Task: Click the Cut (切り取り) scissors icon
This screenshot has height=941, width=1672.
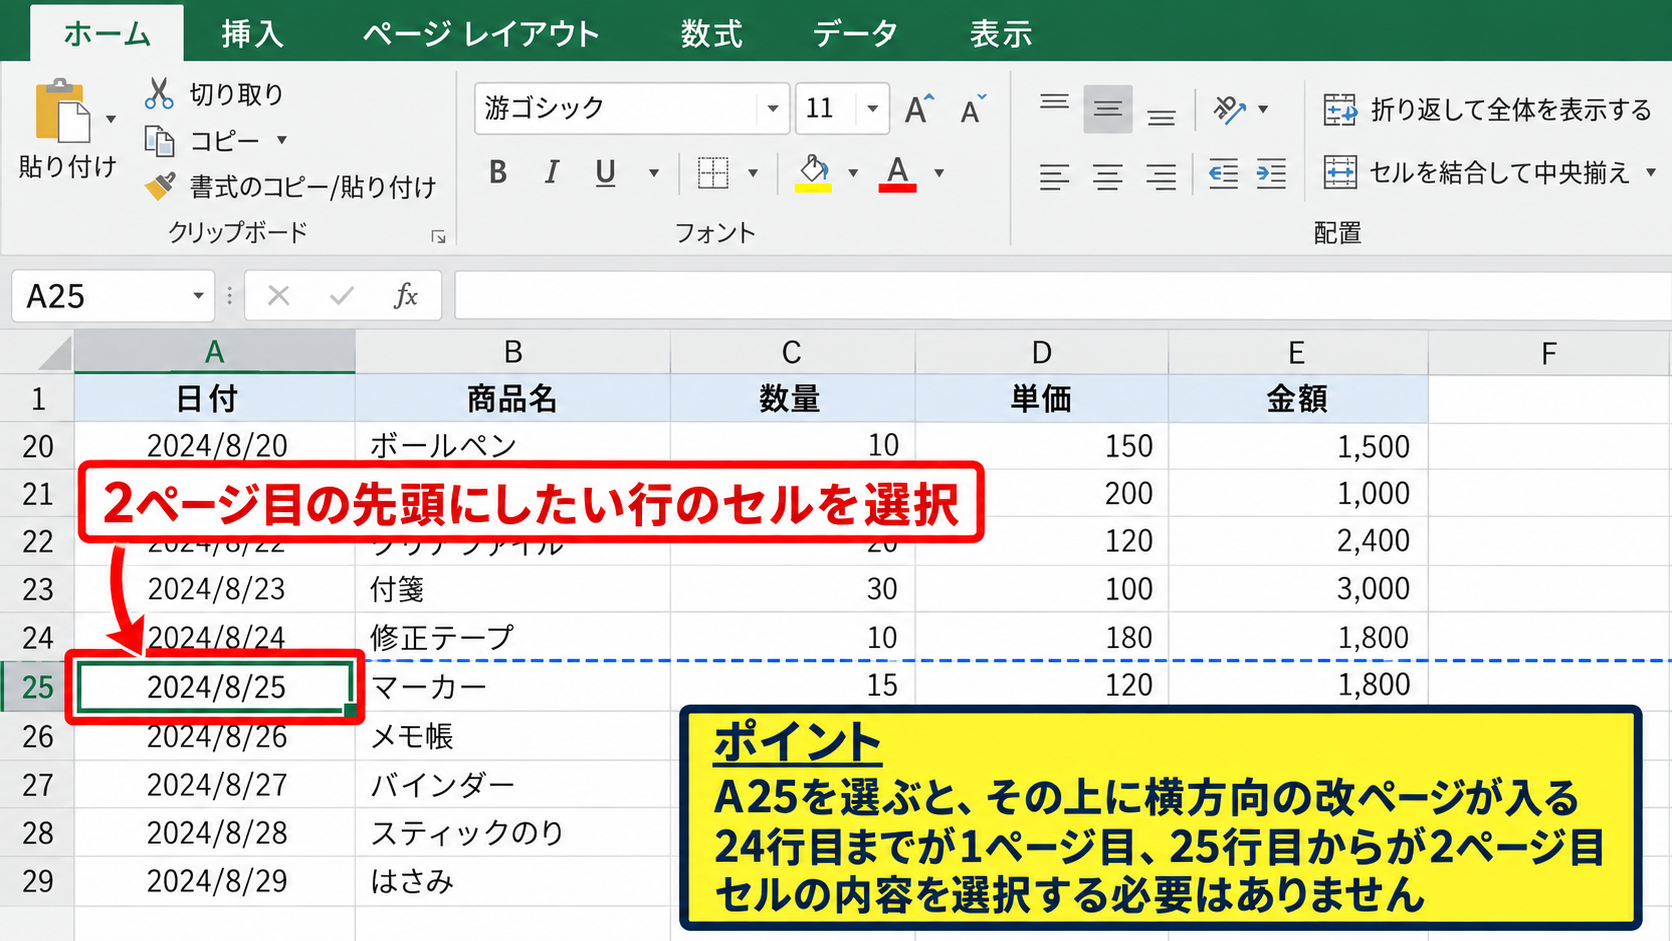Action: pyautogui.click(x=159, y=93)
